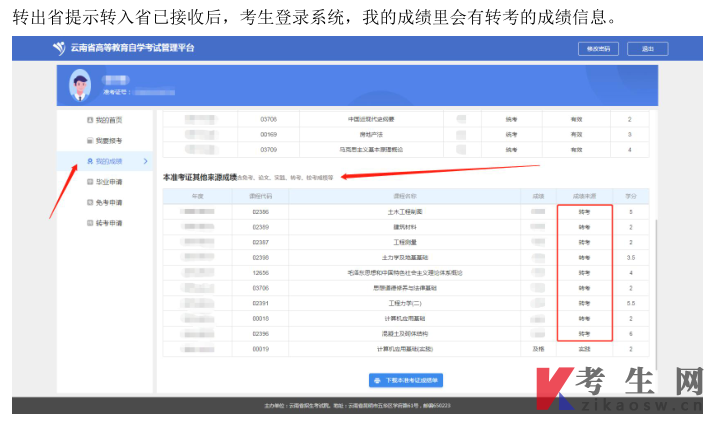Click course code 00019

(x=261, y=349)
